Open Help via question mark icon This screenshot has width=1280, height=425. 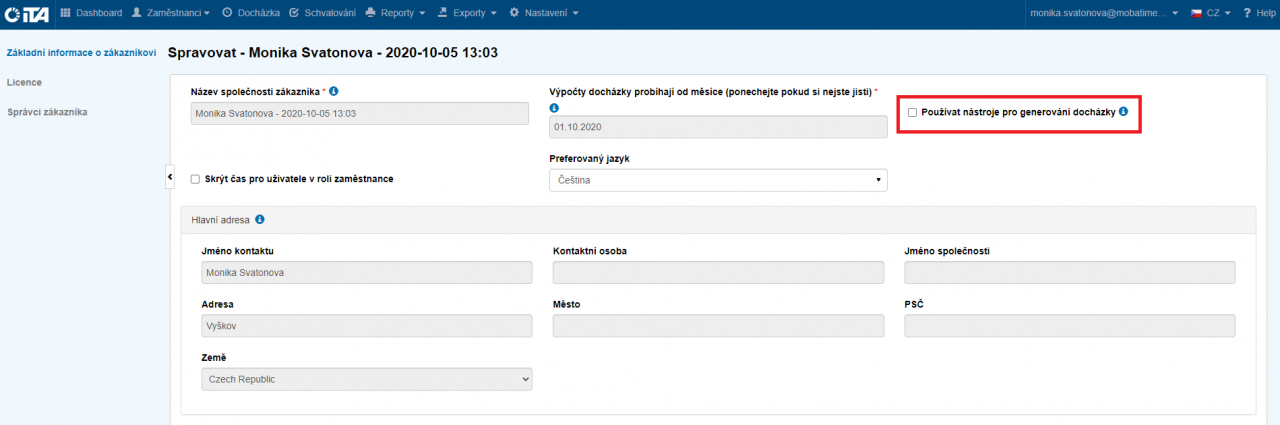pyautogui.click(x=1247, y=13)
